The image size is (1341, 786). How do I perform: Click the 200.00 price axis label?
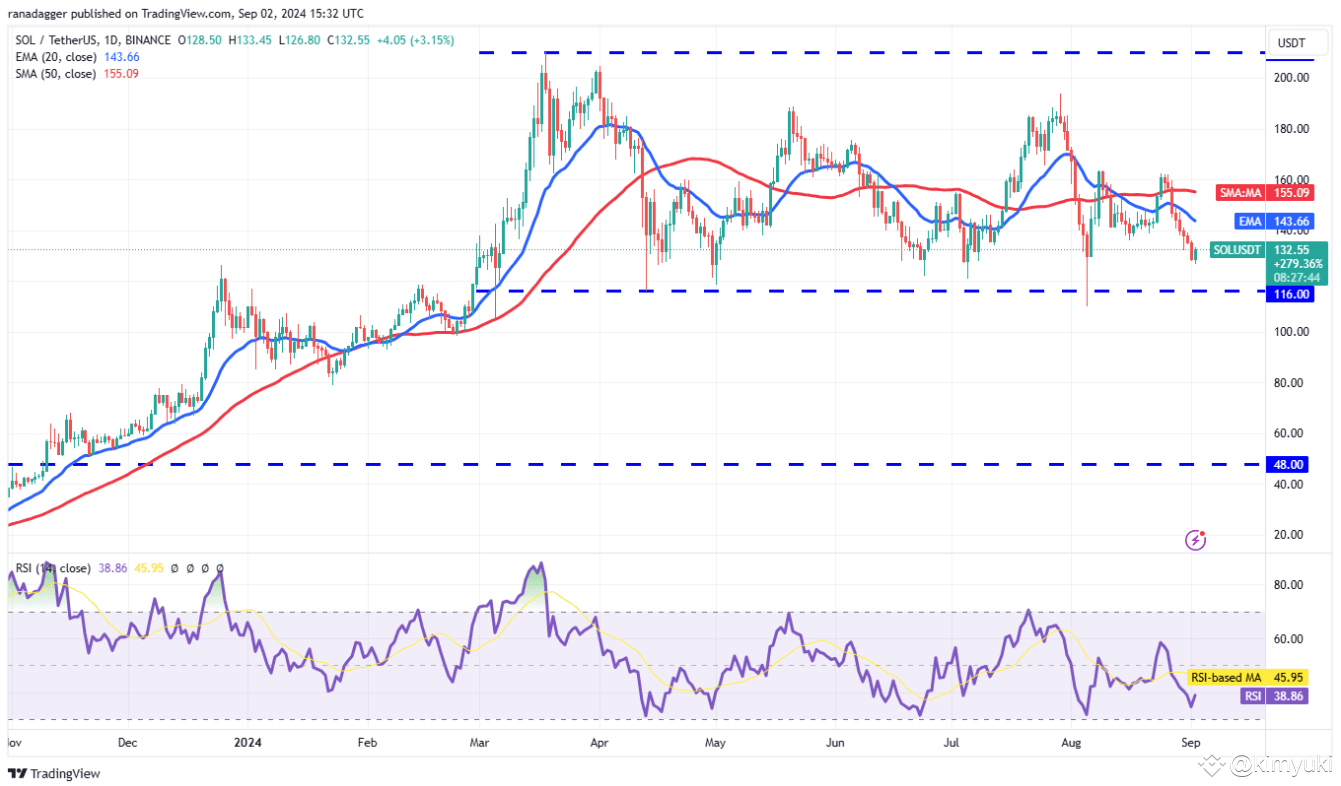1292,77
